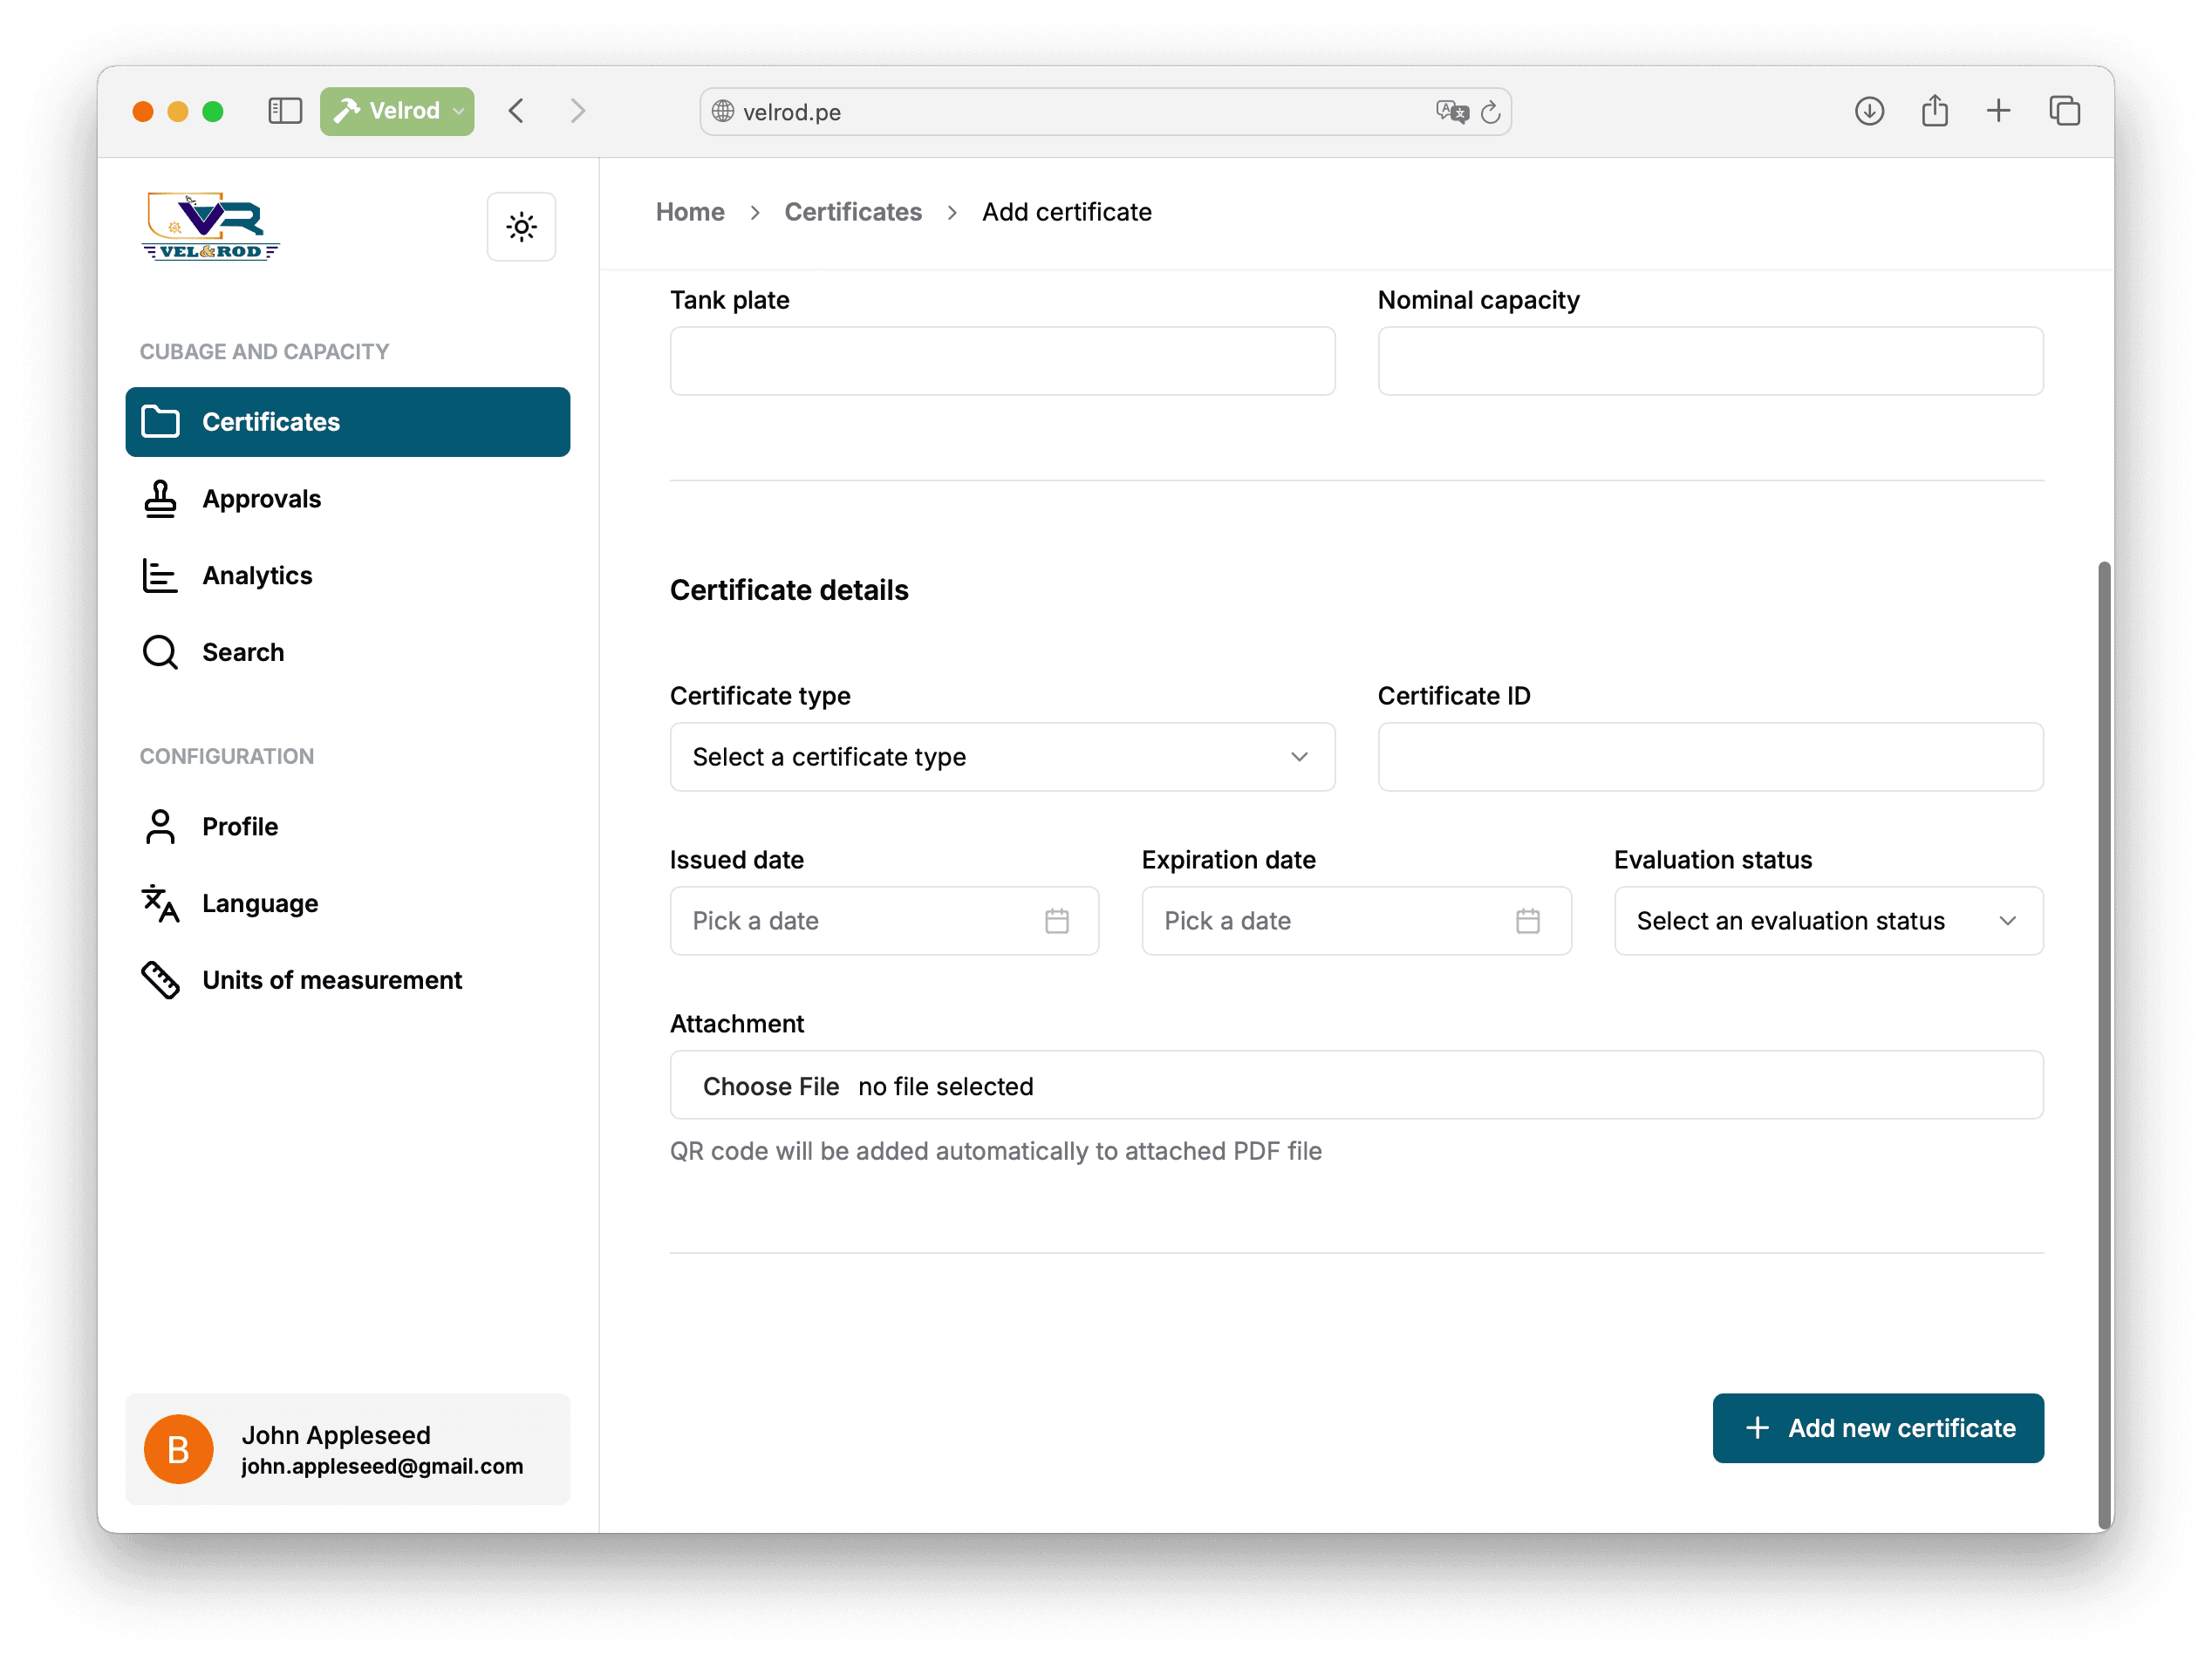This screenshot has width=2212, height=1662.
Task: Select the Language translation icon
Action: tap(160, 903)
